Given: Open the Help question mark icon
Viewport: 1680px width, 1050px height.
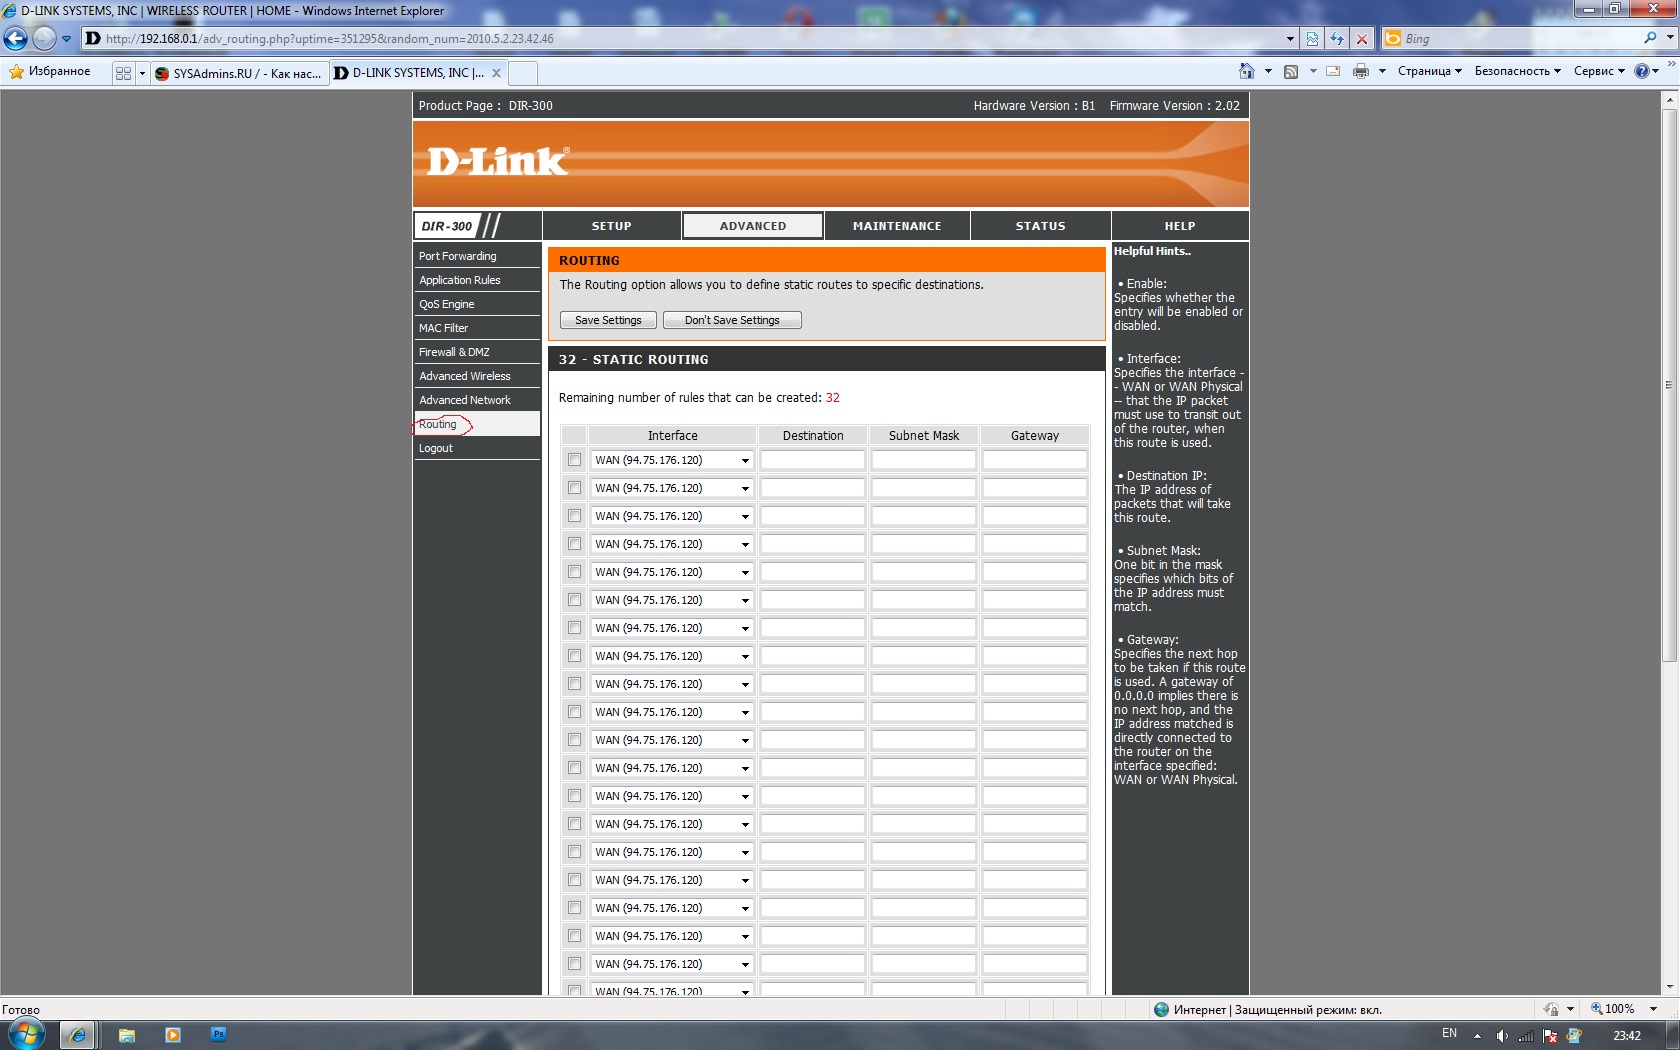Looking at the screenshot, I should click(1641, 71).
